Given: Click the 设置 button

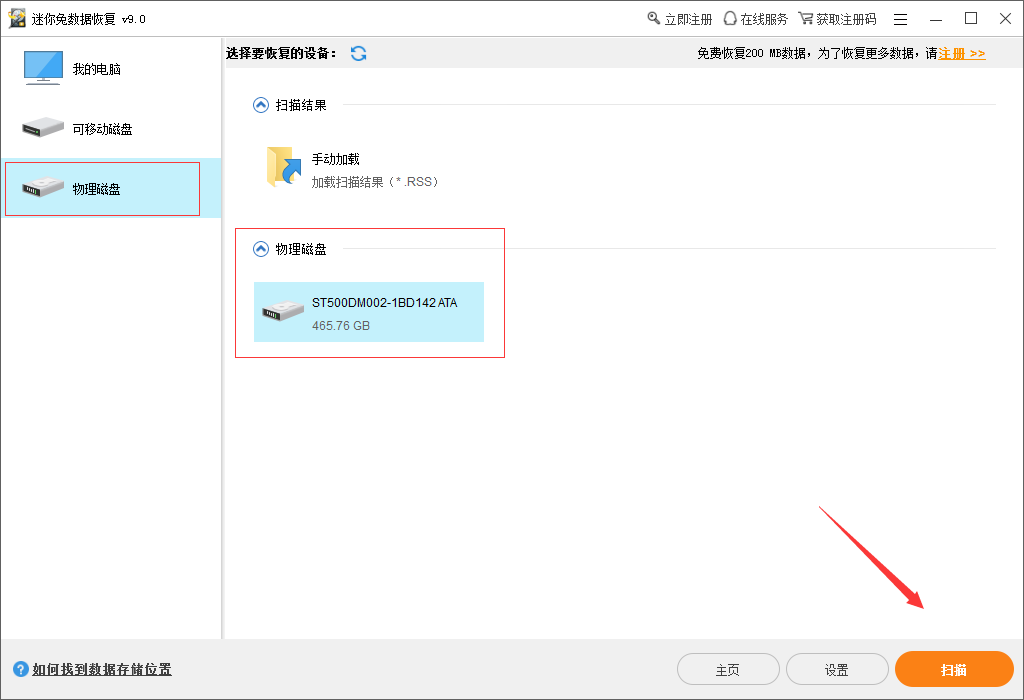Looking at the screenshot, I should (837, 669).
